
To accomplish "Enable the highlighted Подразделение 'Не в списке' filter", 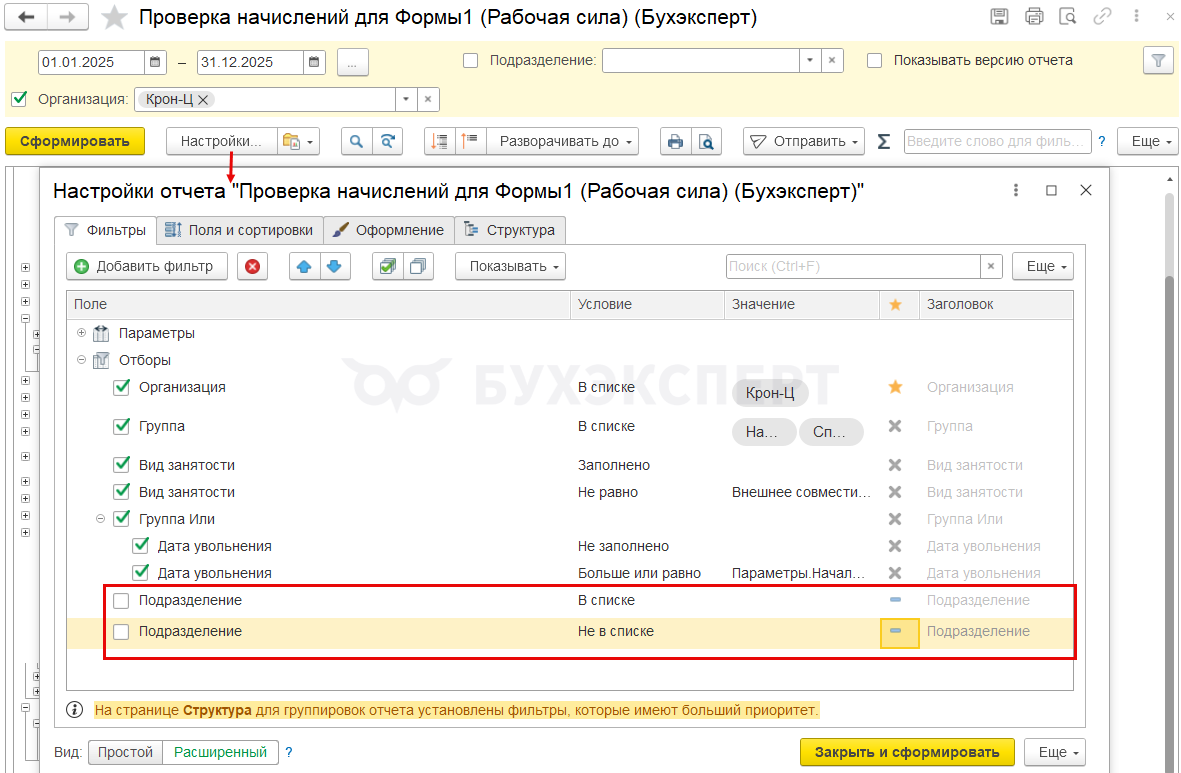I will [121, 632].
